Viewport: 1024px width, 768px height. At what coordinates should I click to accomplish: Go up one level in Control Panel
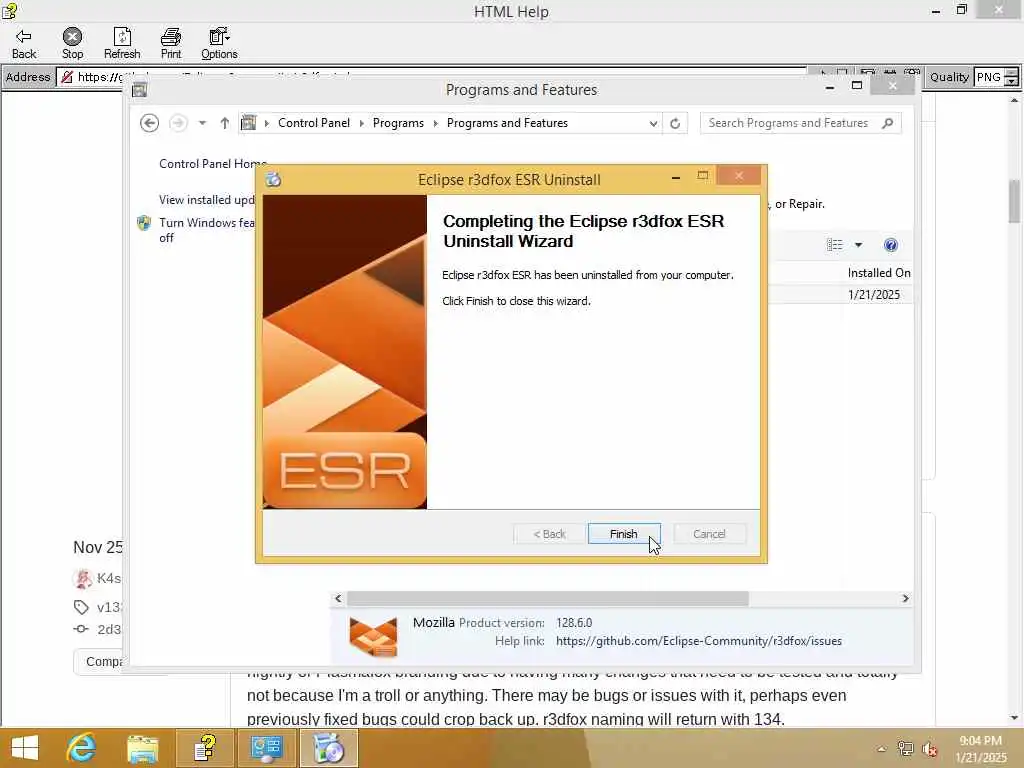pyautogui.click(x=225, y=123)
